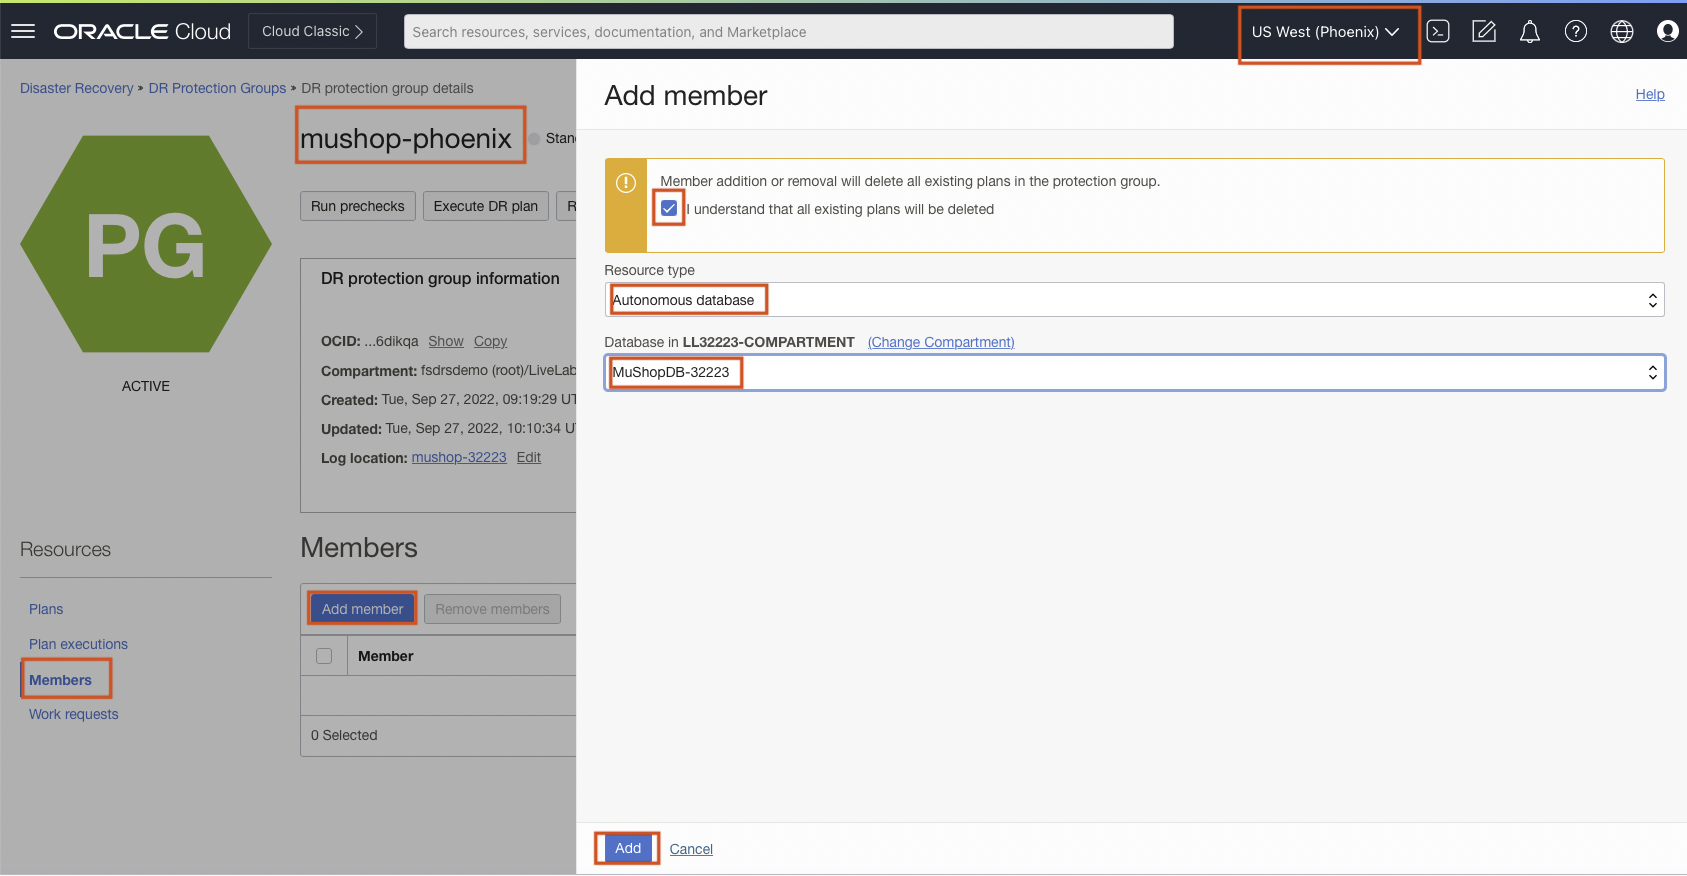Go to Plans in Resources list
Screen dimensions: 1687x876
point(46,609)
